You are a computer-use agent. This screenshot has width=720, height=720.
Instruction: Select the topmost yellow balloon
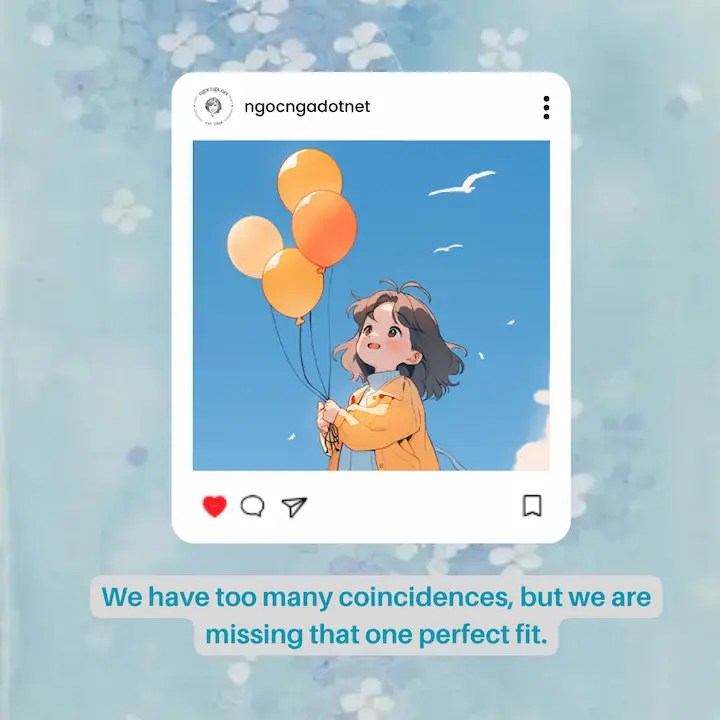309,178
